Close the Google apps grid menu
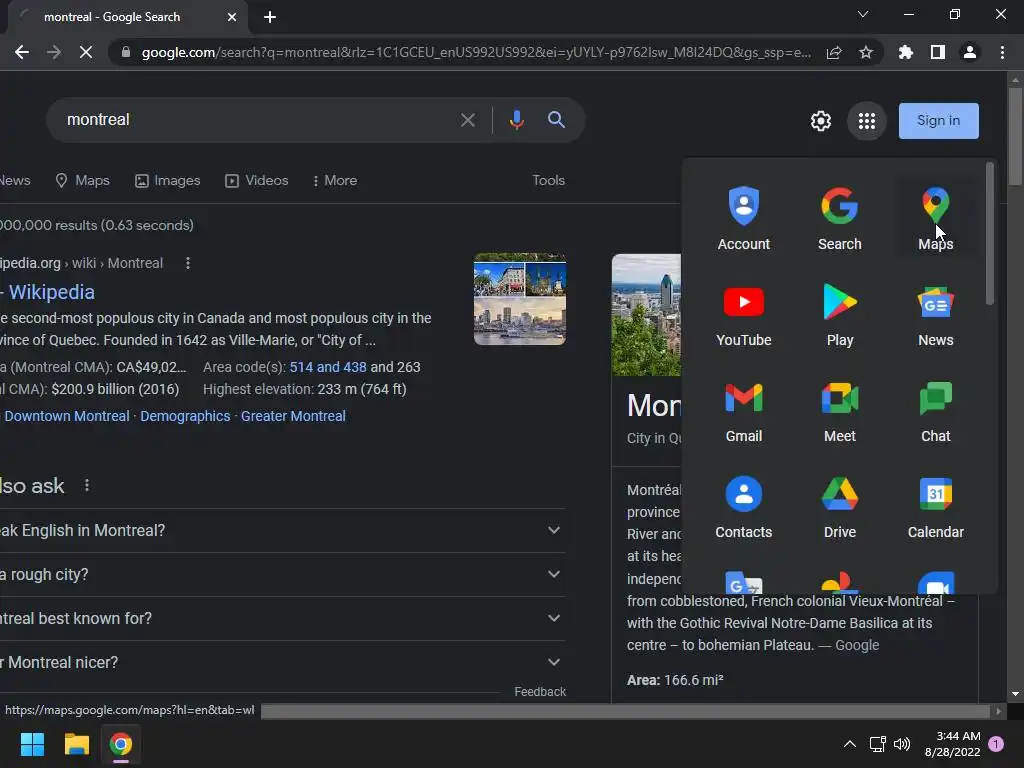Viewport: 1024px width, 768px height. coord(867,121)
